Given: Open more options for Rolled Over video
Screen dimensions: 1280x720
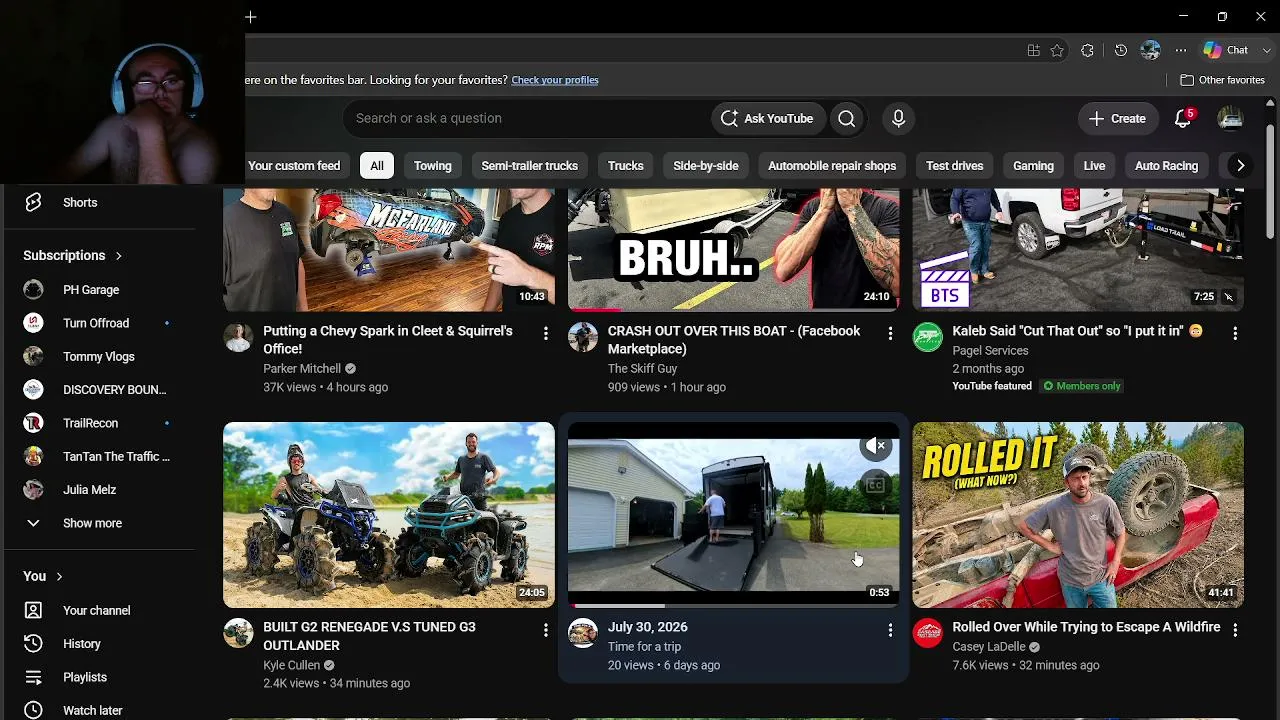Looking at the screenshot, I should point(1235,629).
